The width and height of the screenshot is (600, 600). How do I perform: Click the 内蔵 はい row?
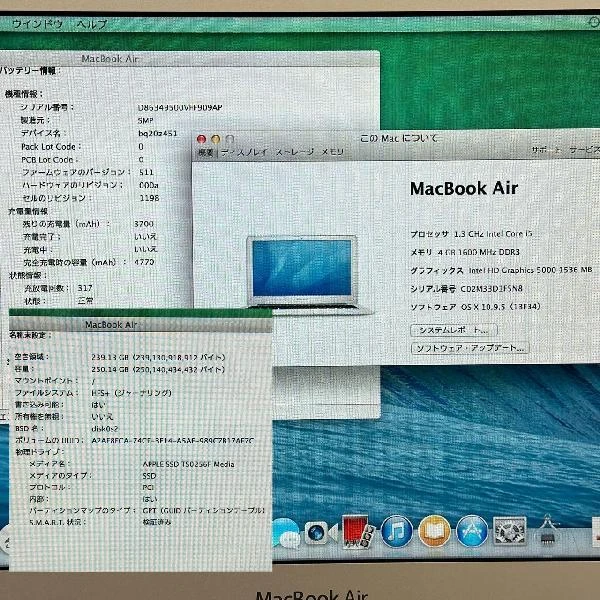click(93, 499)
